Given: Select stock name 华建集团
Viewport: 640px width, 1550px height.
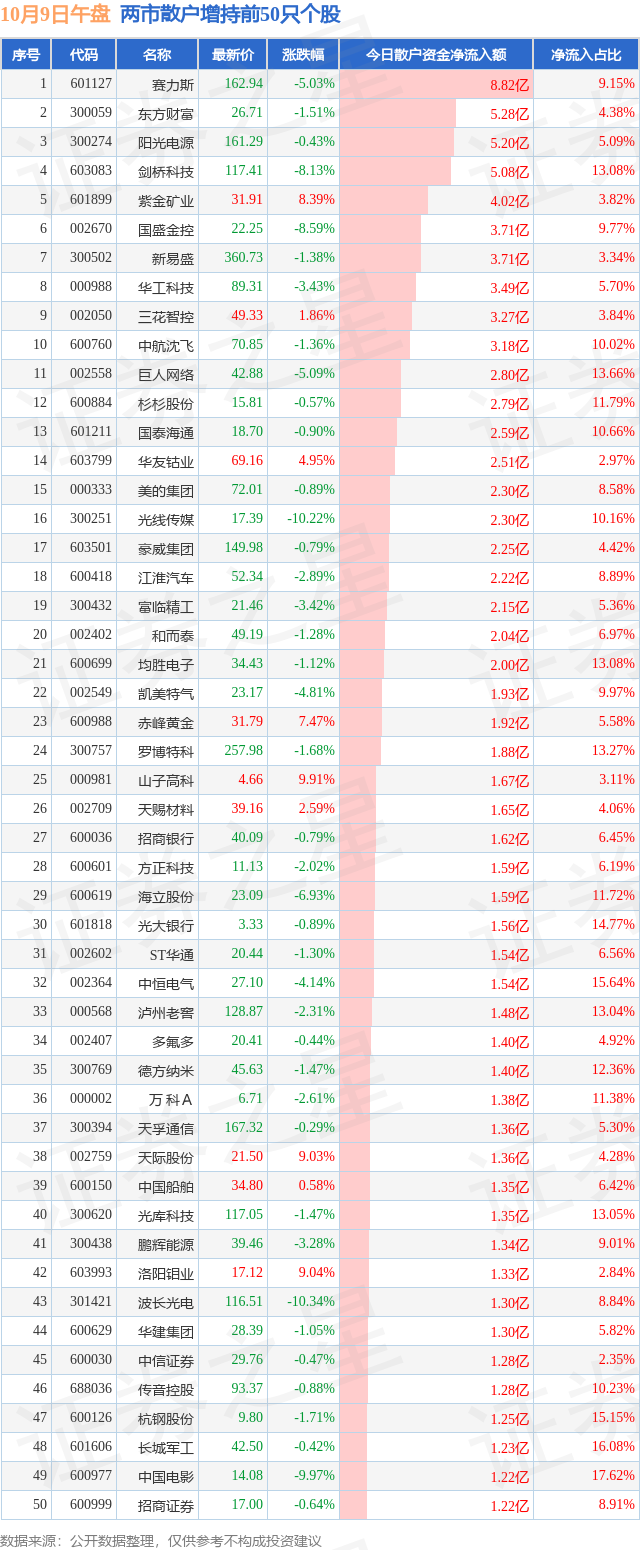Looking at the screenshot, I should 166,1331.
